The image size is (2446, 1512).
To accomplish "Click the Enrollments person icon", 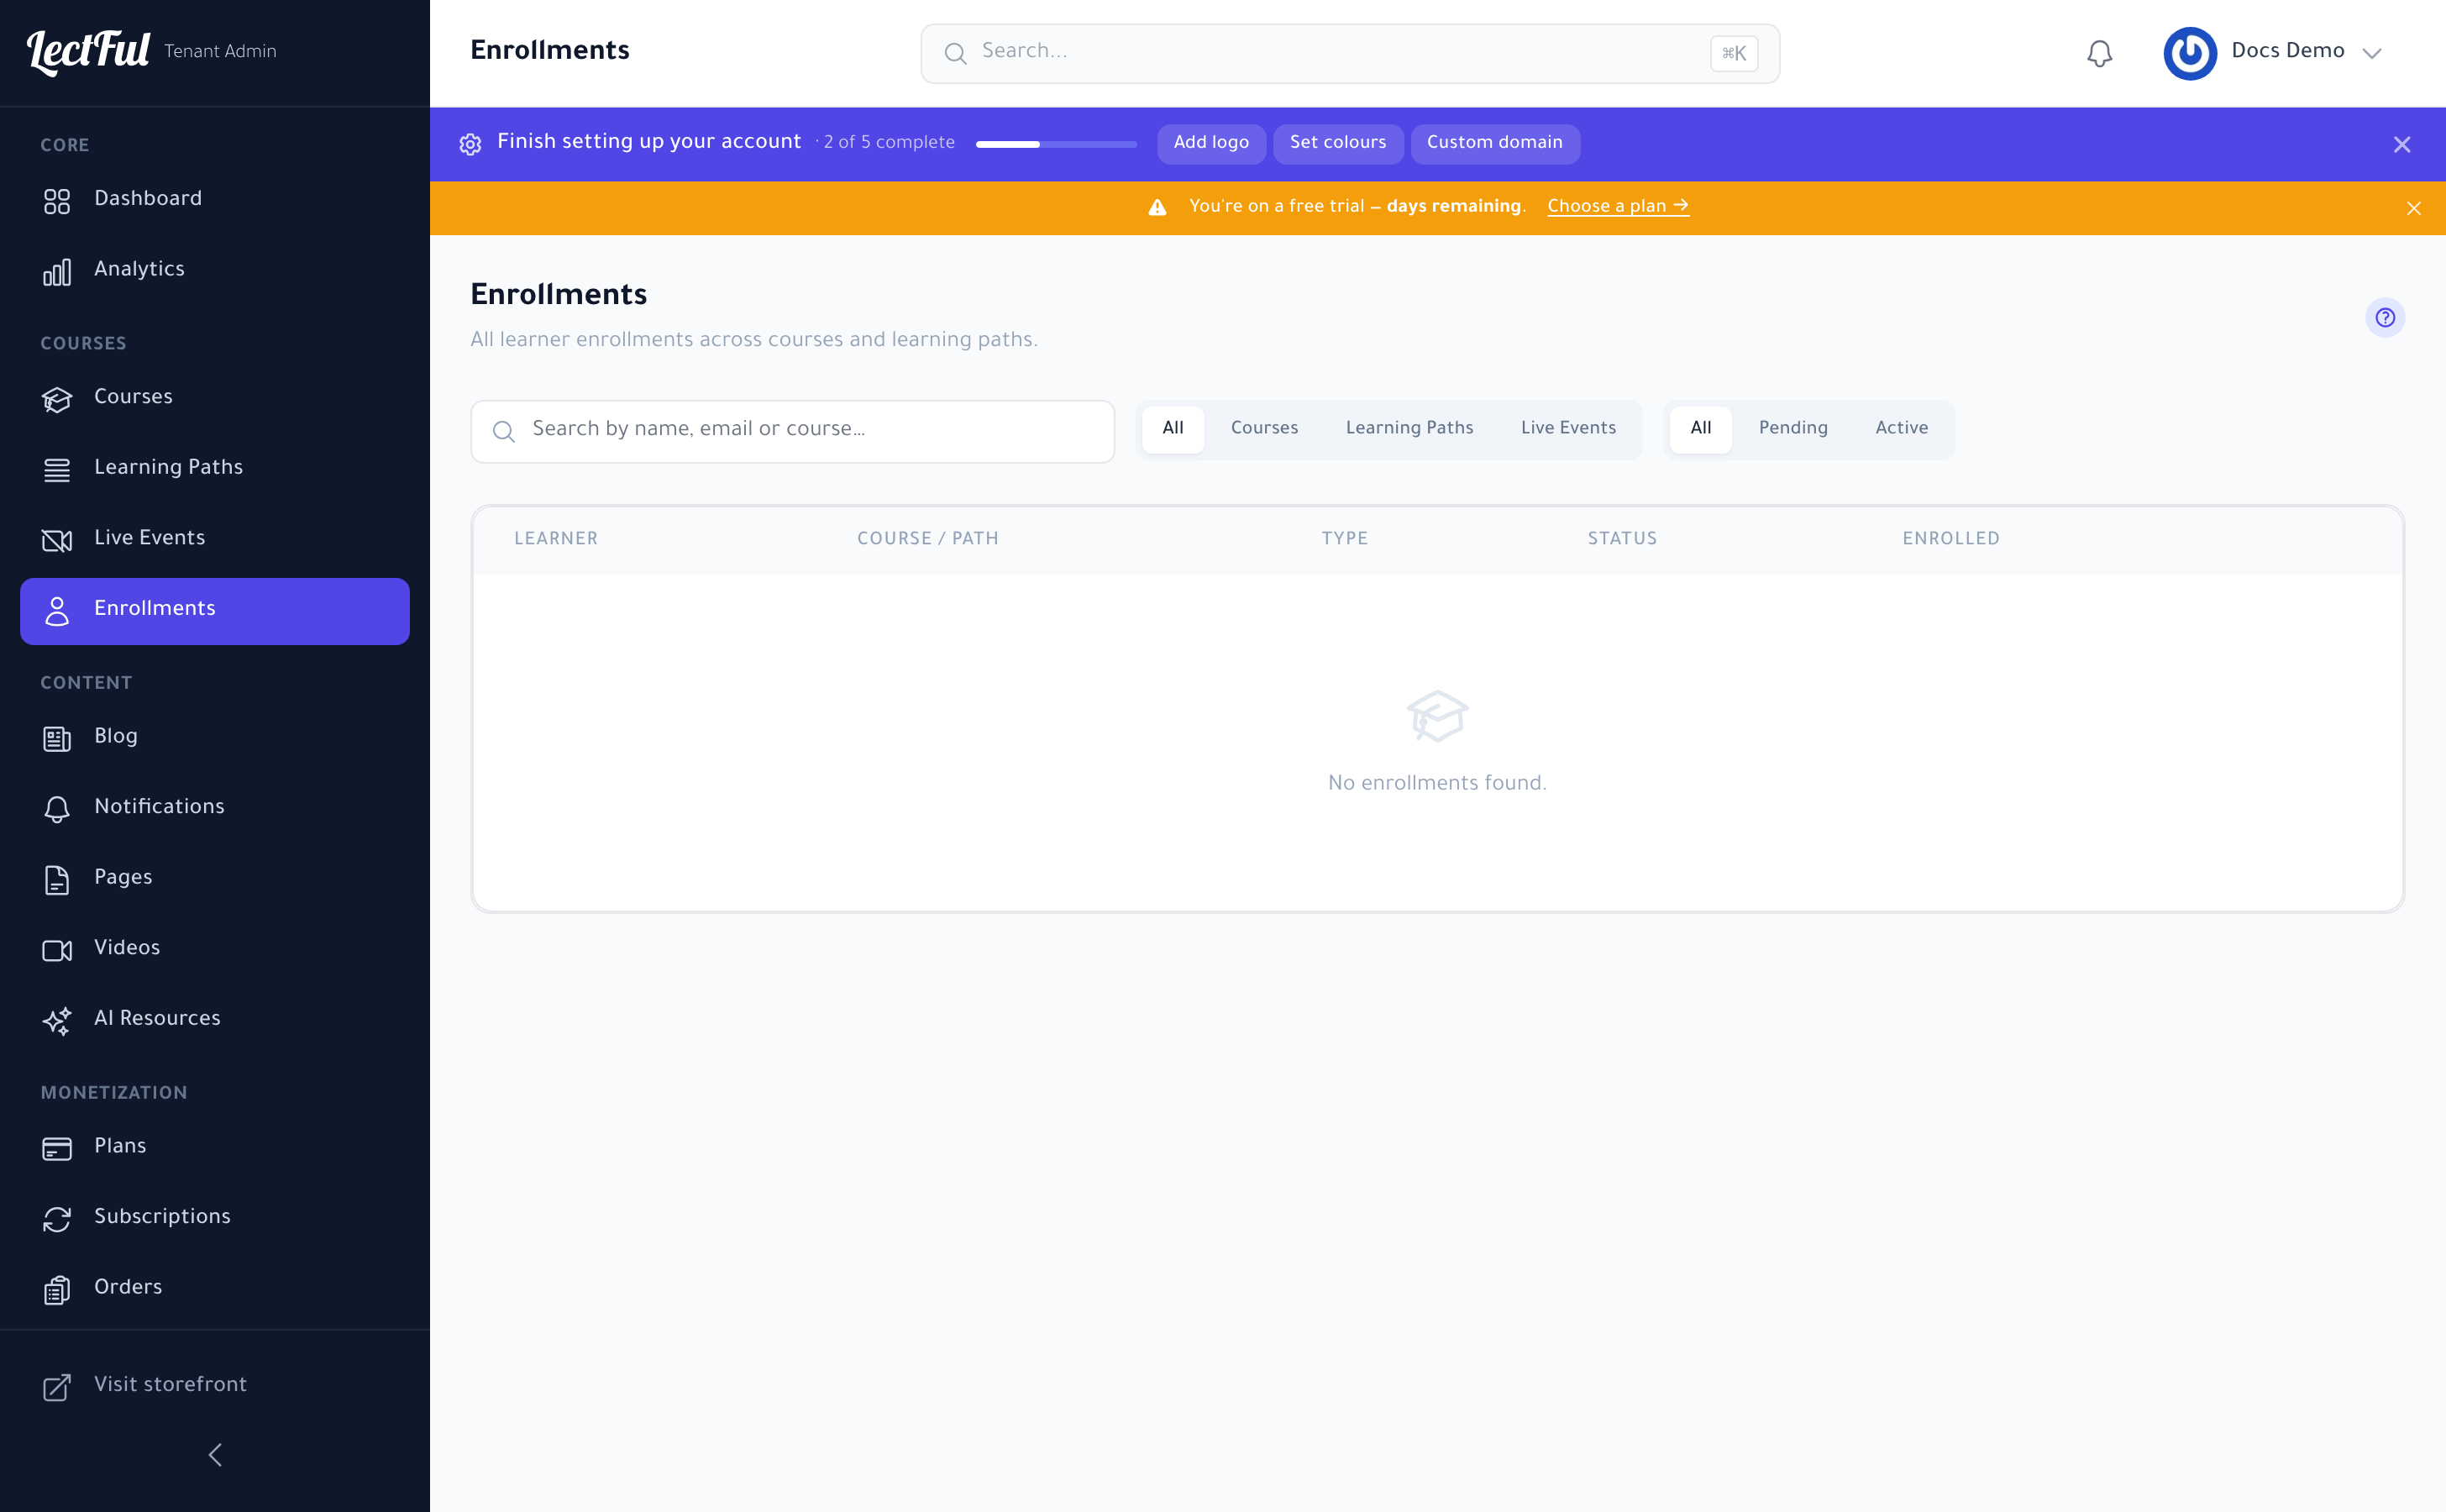I will pos(57,611).
